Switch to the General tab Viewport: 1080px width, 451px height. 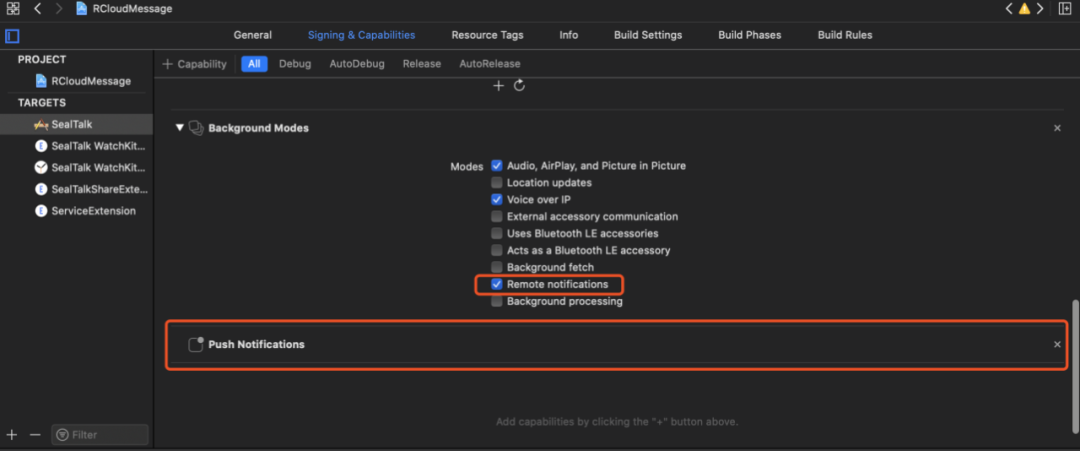pyautogui.click(x=252, y=35)
